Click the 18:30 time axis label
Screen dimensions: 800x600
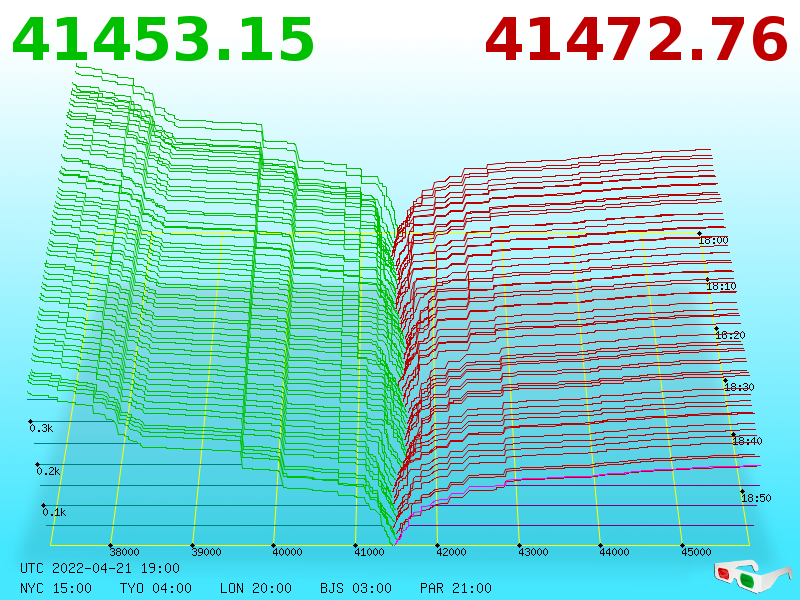[x=739, y=387]
